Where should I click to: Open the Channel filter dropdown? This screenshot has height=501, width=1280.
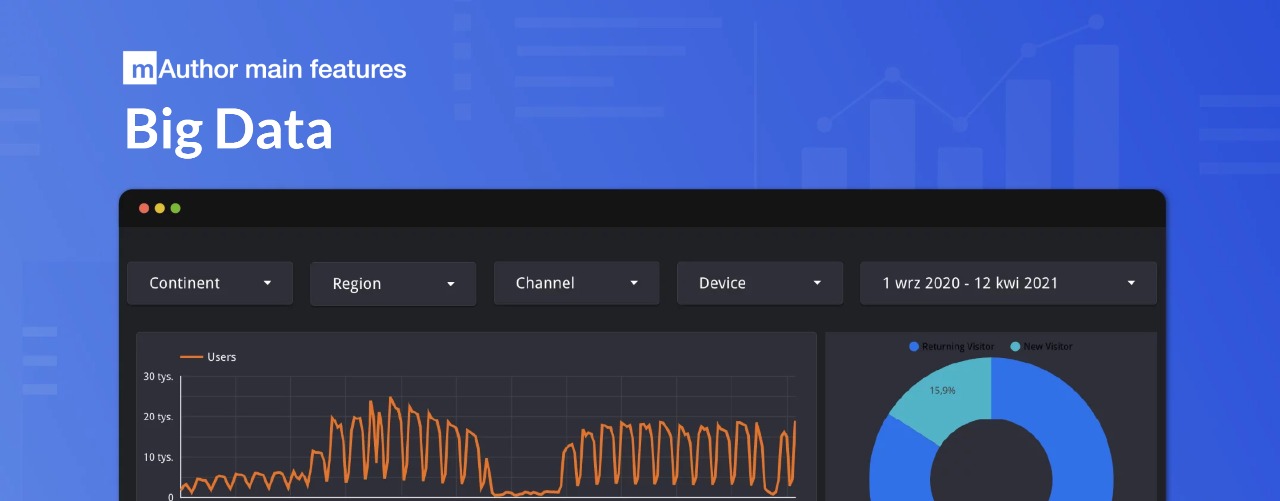[576, 283]
